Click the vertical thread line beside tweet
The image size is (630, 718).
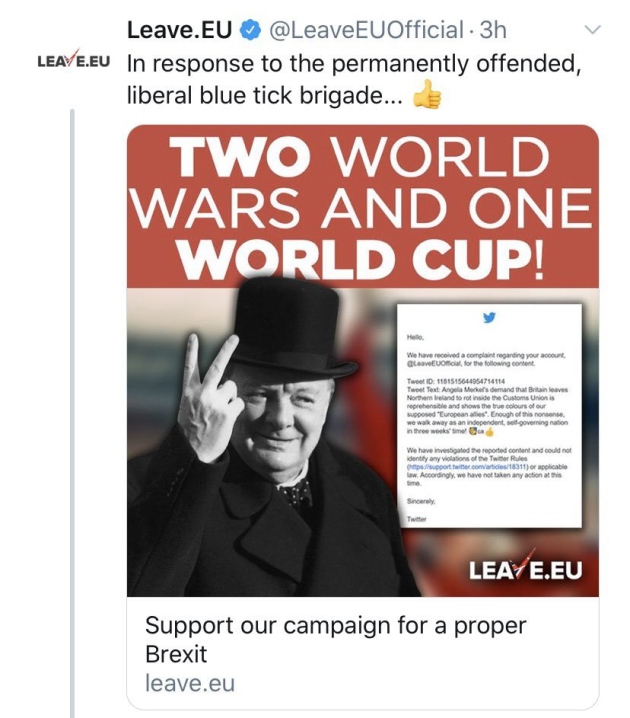[x=73, y=400]
